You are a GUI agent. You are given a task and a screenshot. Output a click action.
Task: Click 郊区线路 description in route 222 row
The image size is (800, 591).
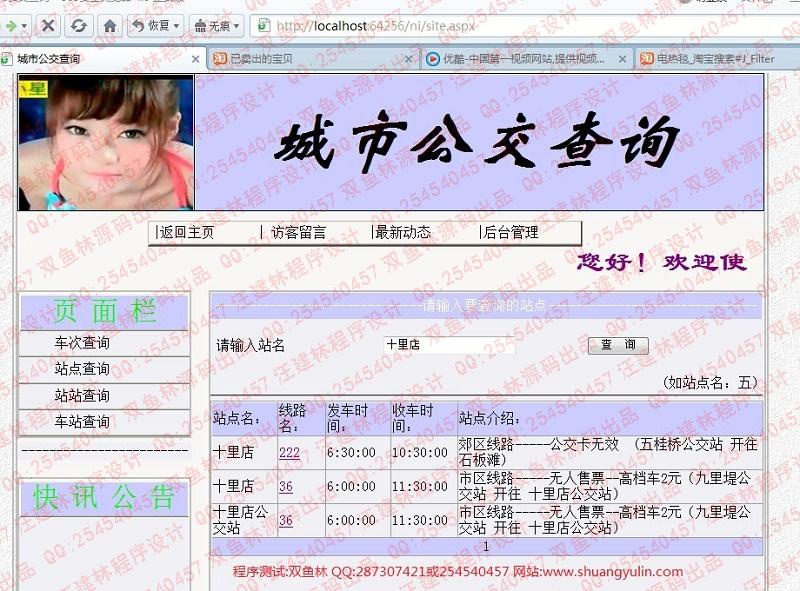pos(608,452)
